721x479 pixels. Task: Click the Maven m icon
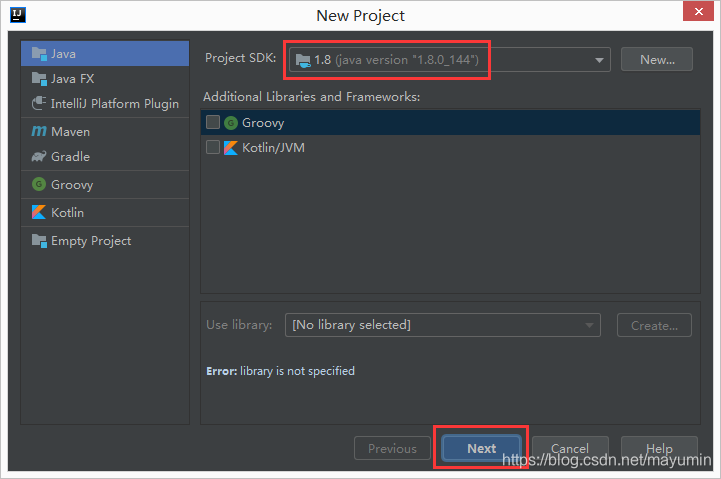39,131
